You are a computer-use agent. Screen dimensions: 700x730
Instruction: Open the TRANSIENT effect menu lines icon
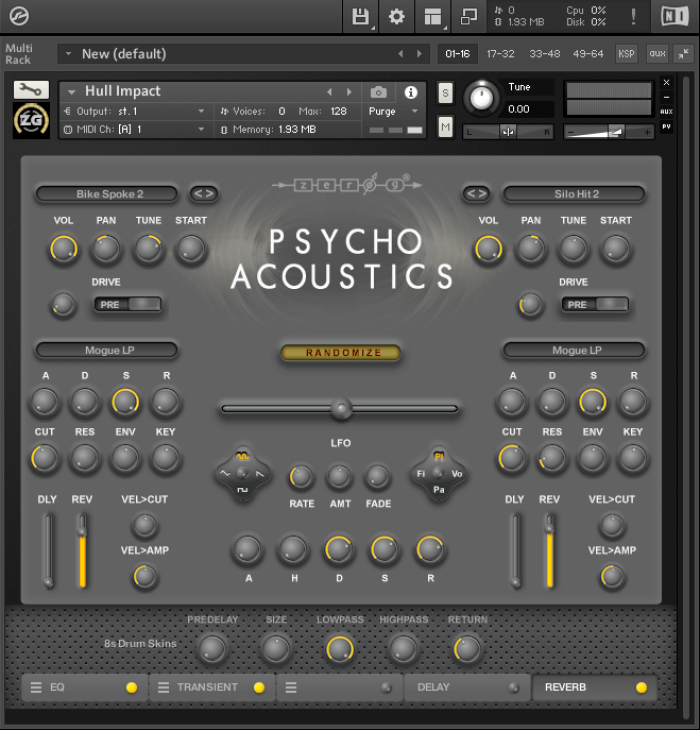click(x=163, y=687)
